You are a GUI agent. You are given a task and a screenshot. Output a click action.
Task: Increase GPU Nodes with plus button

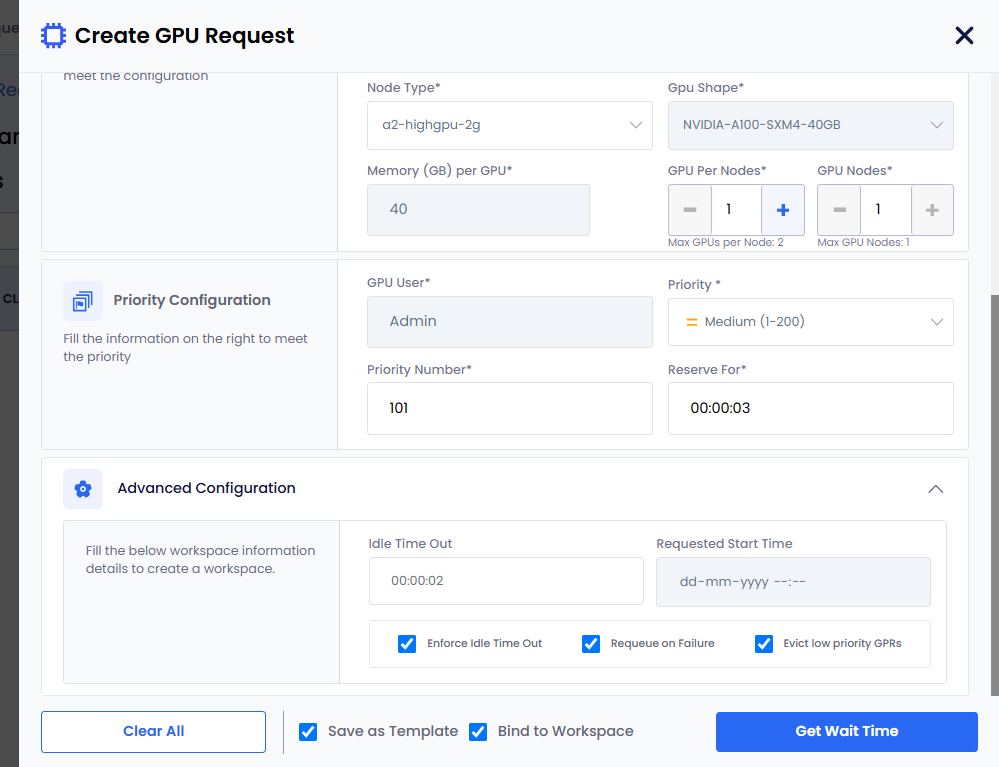[x=932, y=210]
